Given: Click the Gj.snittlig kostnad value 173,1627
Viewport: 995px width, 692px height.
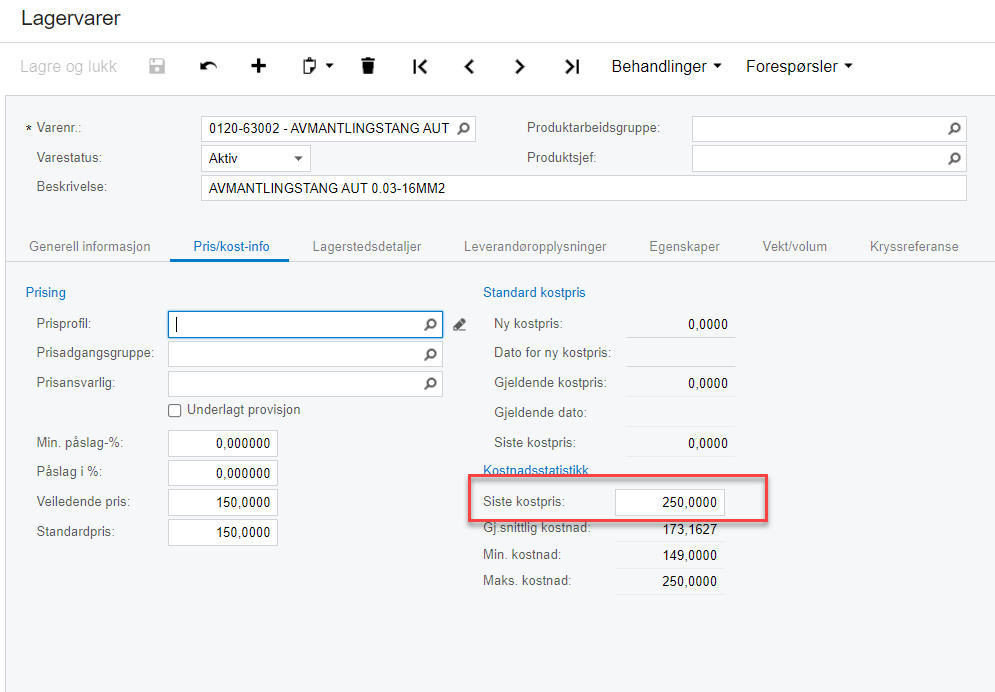Looking at the screenshot, I should point(690,529).
